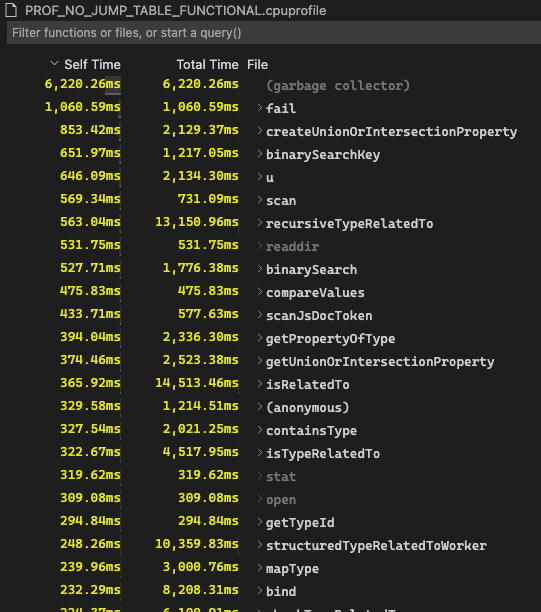Image resolution: width=541 pixels, height=612 pixels.
Task: Click self time value 6,220.26ms
Action: click(x=82, y=84)
